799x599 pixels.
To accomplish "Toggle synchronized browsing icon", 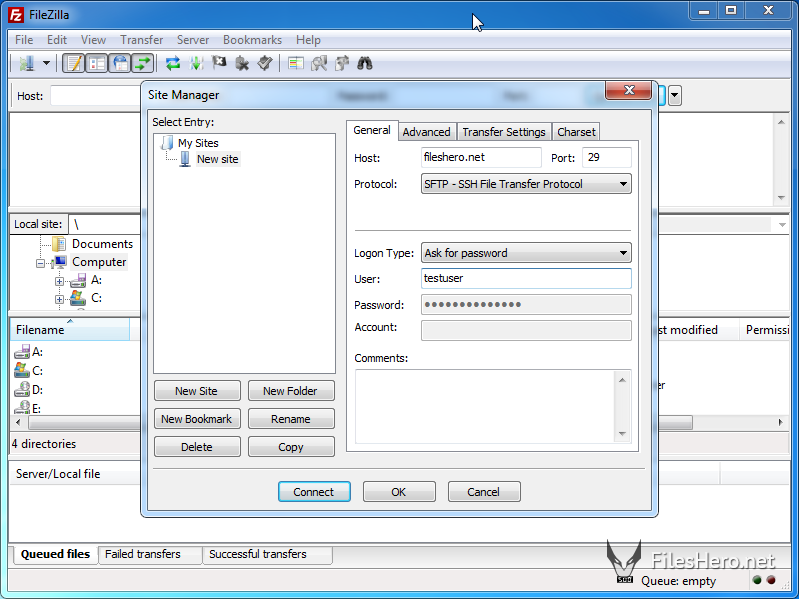I will click(342, 64).
